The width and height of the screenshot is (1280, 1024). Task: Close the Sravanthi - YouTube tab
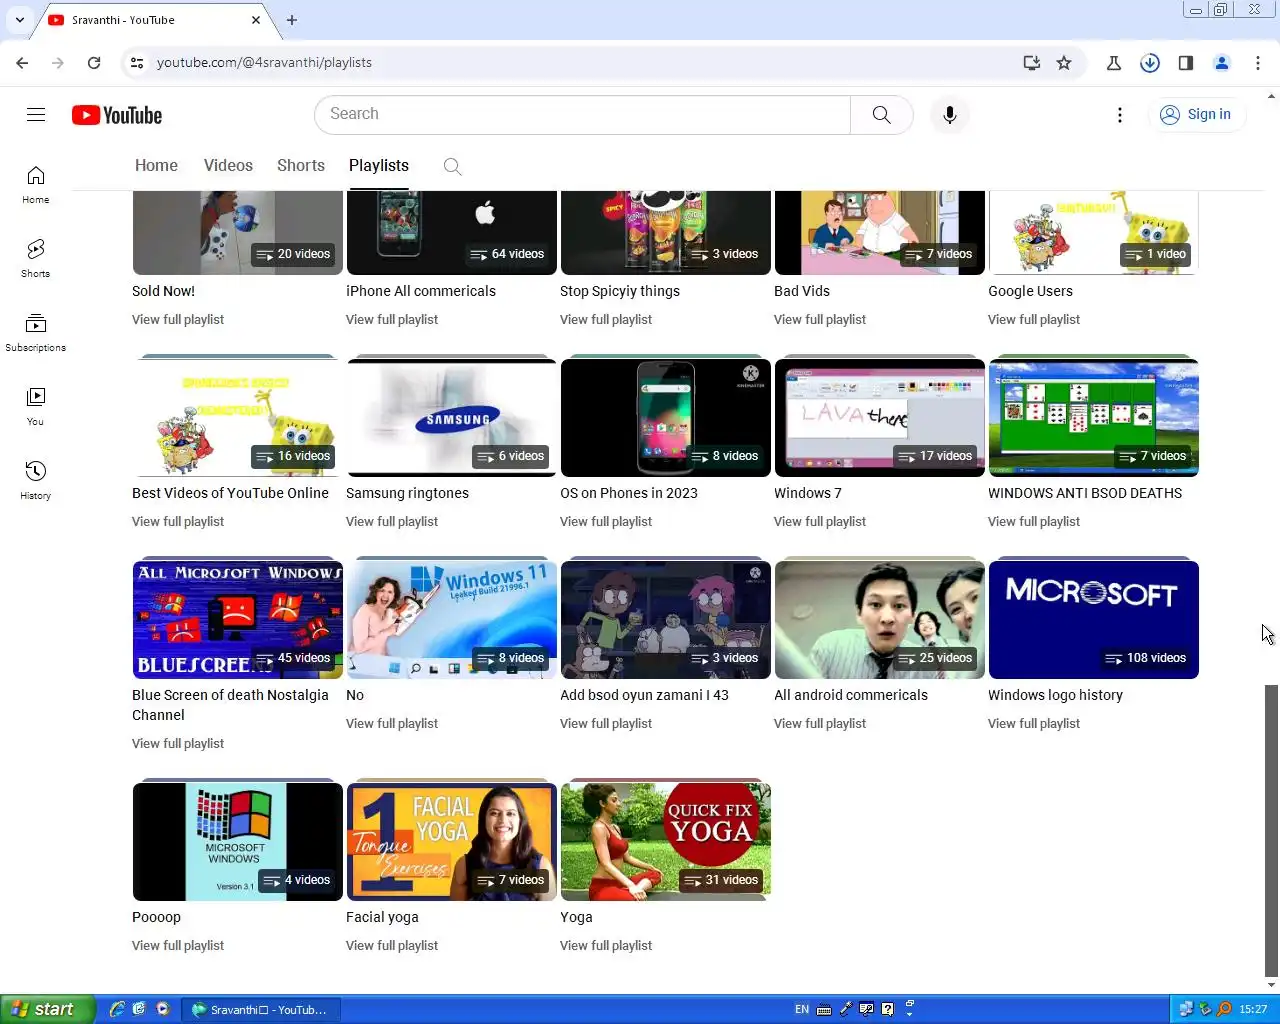pos(256,20)
